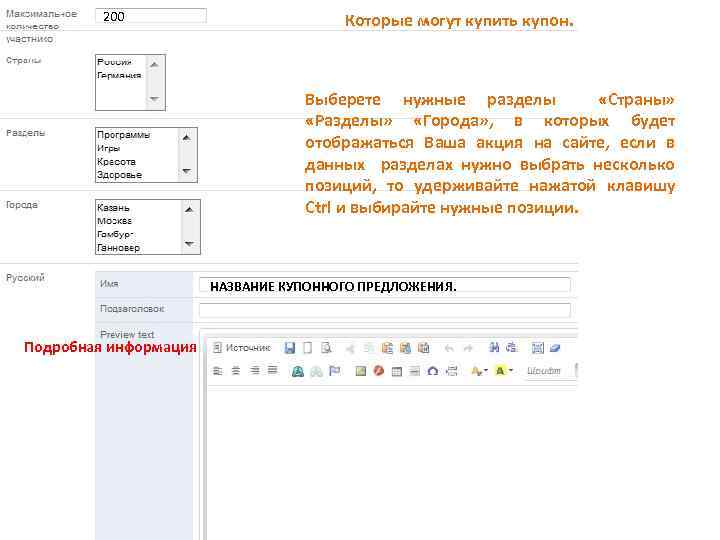The width and height of the screenshot is (720, 540).
Task: Click scroll down arrow in Страны list
Action: (155, 99)
